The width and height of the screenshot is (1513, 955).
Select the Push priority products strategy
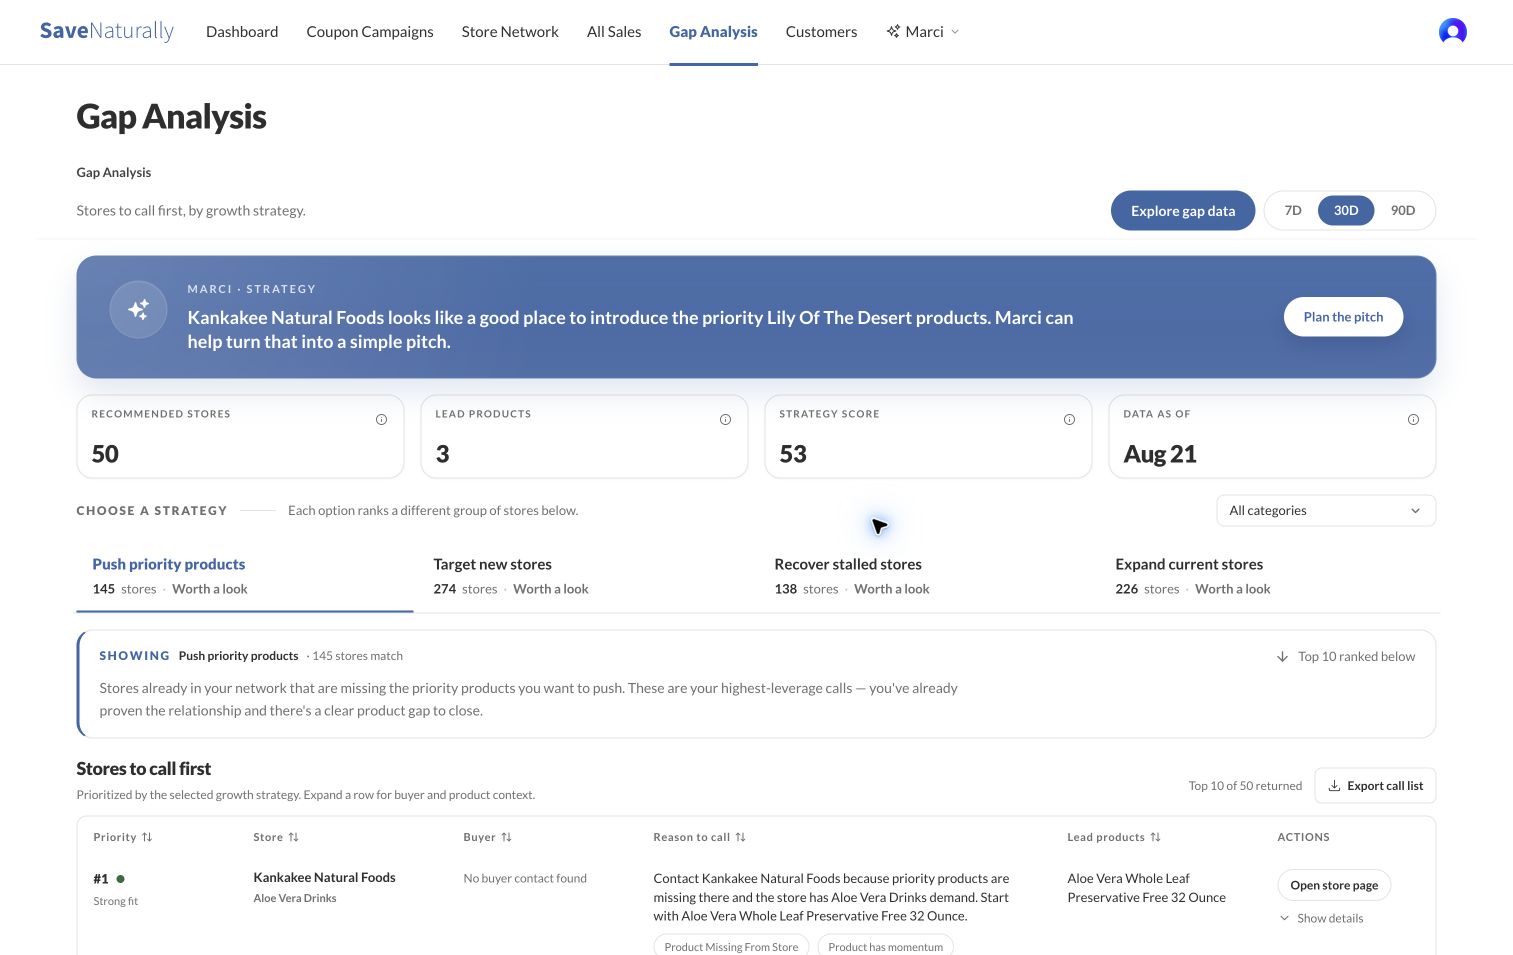(x=245, y=576)
